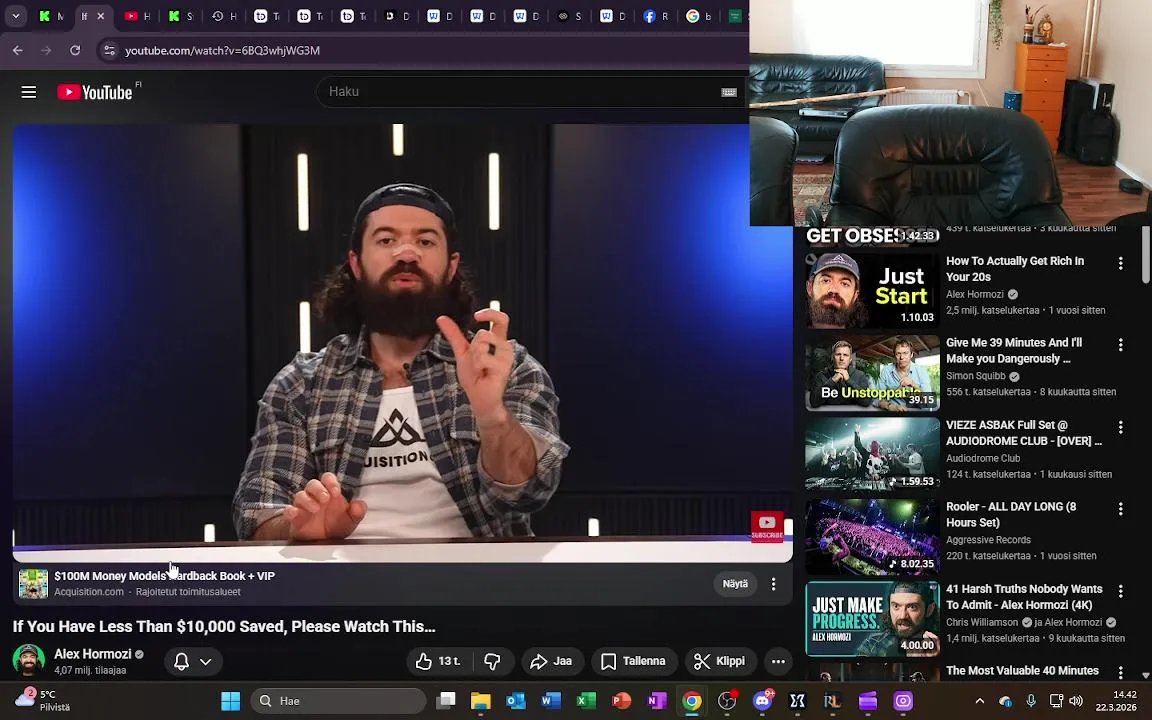Save video with Tallenna button
1152x720 pixels.
(x=633, y=661)
